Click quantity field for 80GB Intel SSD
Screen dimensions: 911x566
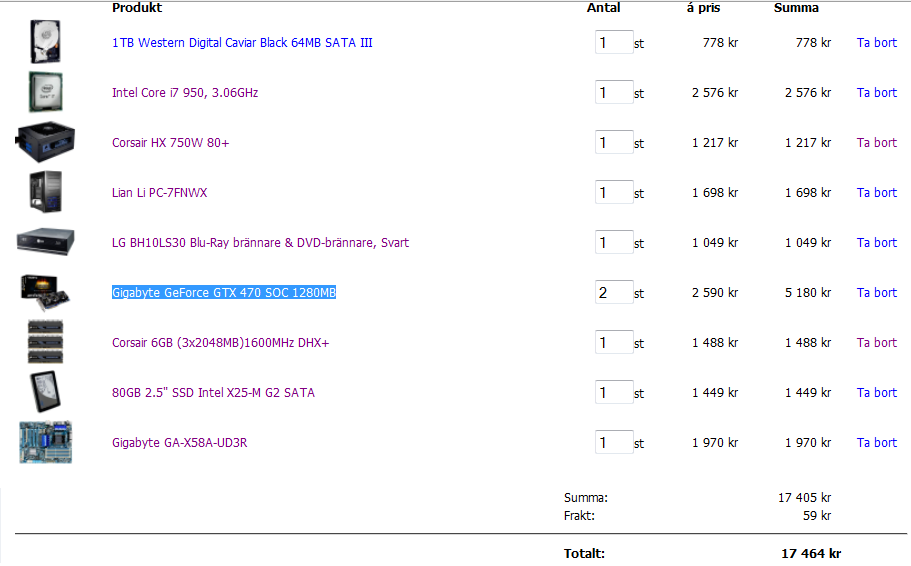(x=614, y=392)
